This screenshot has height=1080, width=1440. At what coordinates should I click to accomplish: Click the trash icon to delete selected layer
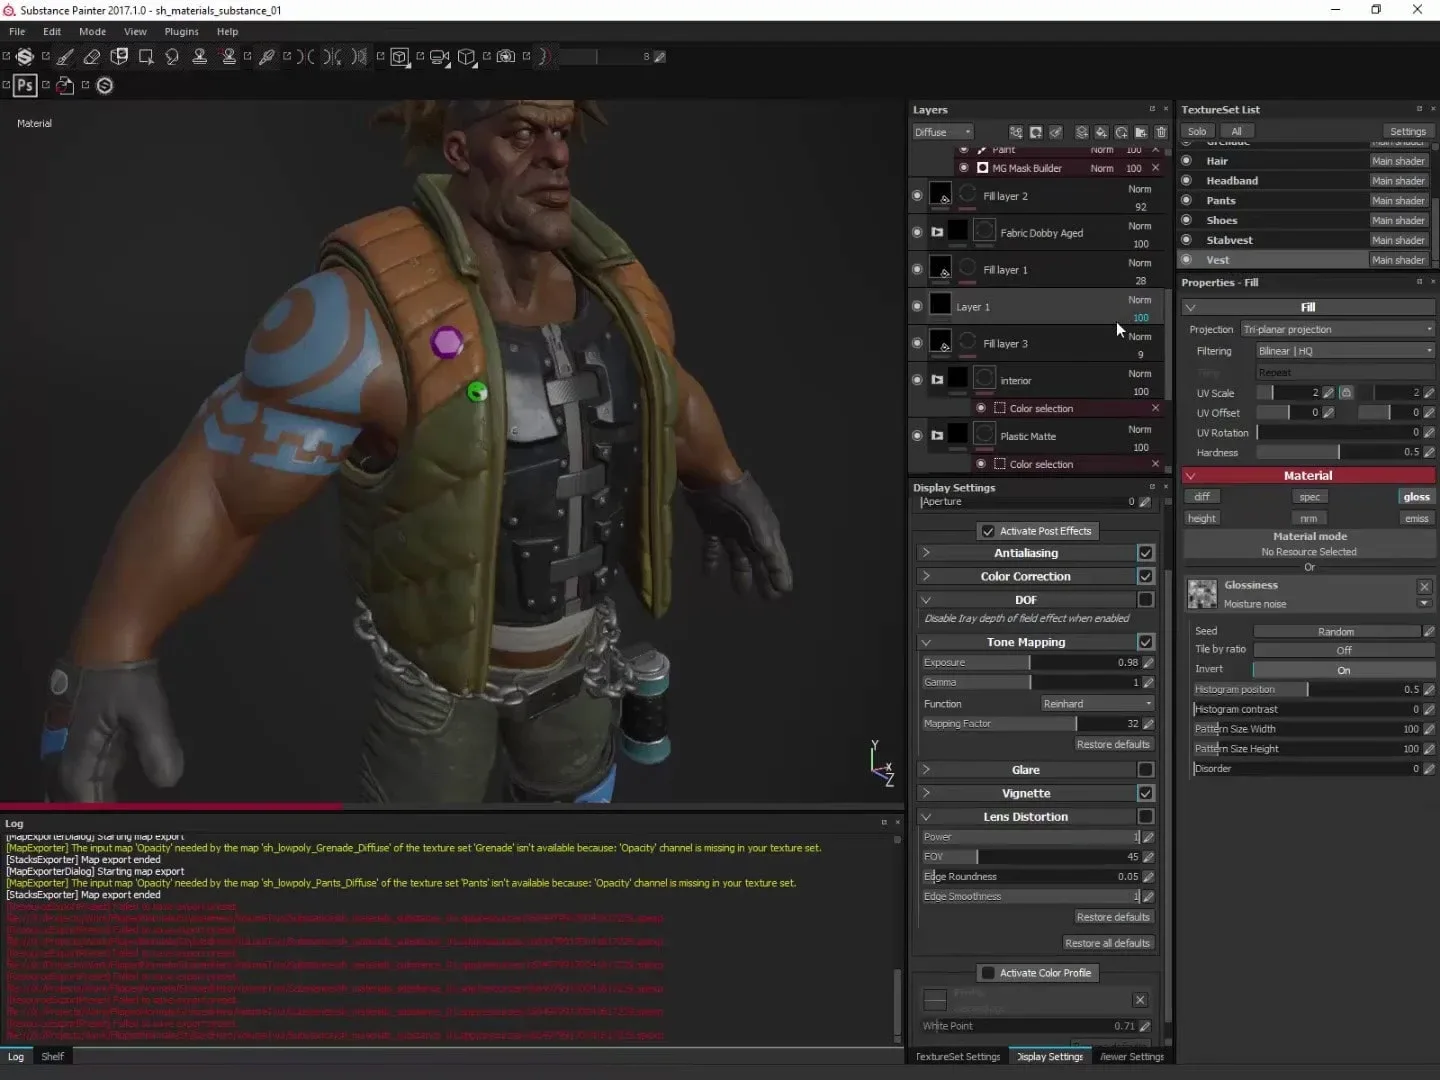(1161, 131)
